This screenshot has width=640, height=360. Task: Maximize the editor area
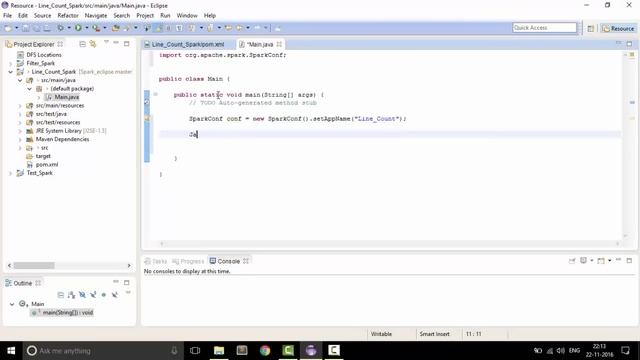pyautogui.click(x=629, y=43)
